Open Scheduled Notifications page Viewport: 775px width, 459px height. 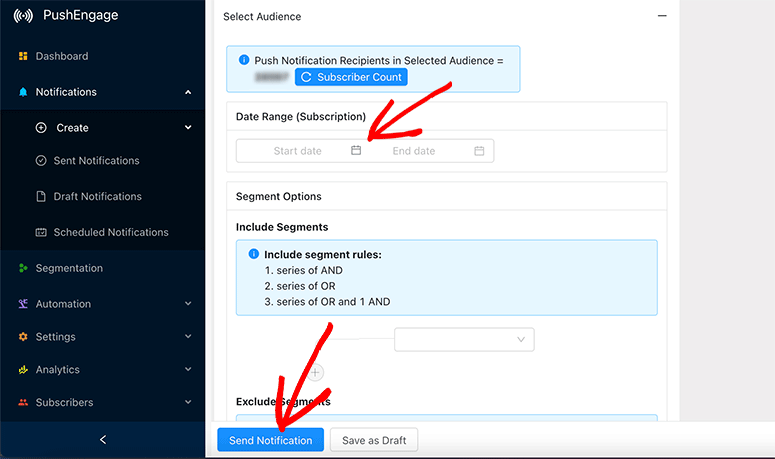[x=110, y=233]
